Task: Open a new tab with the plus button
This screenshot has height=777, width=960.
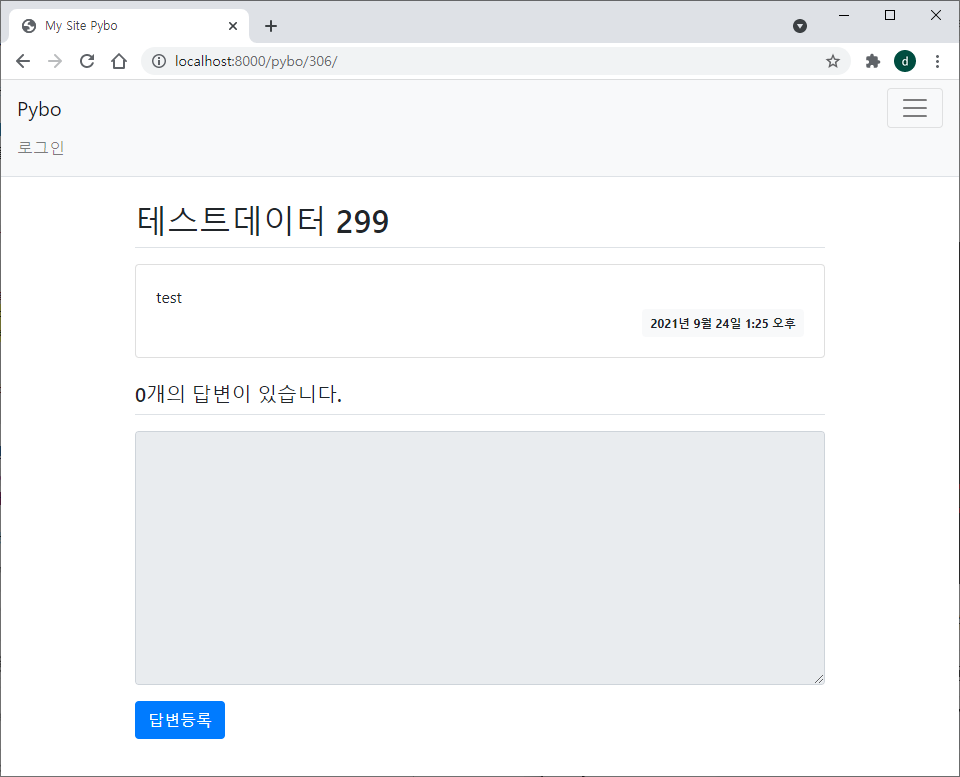Action: (x=271, y=26)
